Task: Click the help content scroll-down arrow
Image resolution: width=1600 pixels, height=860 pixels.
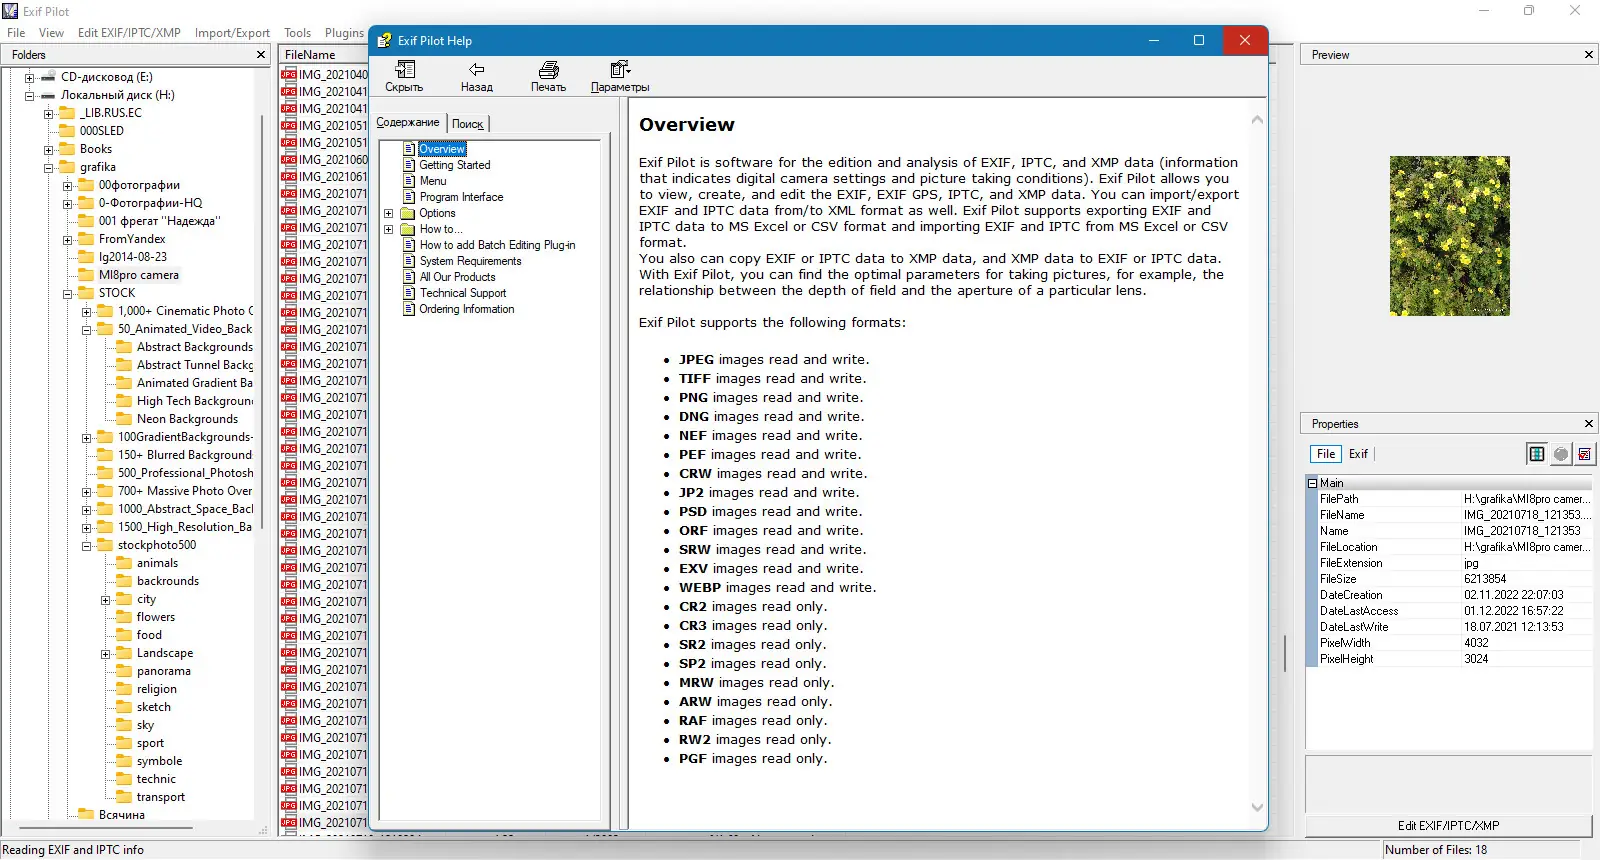Action: (1257, 807)
